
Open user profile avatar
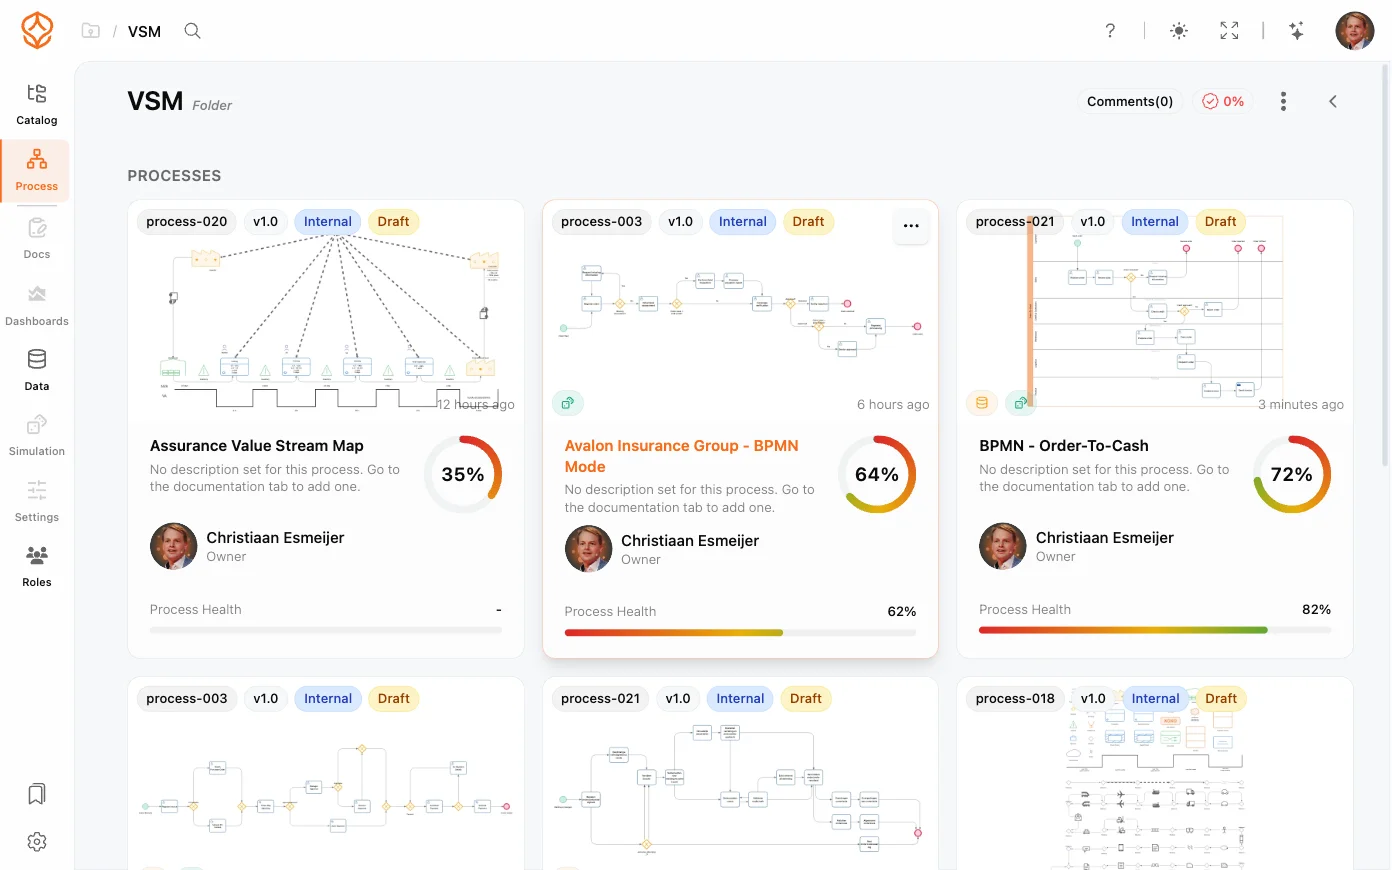pyautogui.click(x=1355, y=31)
